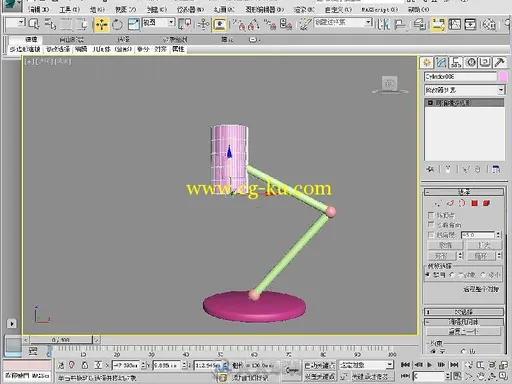Click the Loop selection button
This screenshot has width=512, height=384.
tap(480, 256)
